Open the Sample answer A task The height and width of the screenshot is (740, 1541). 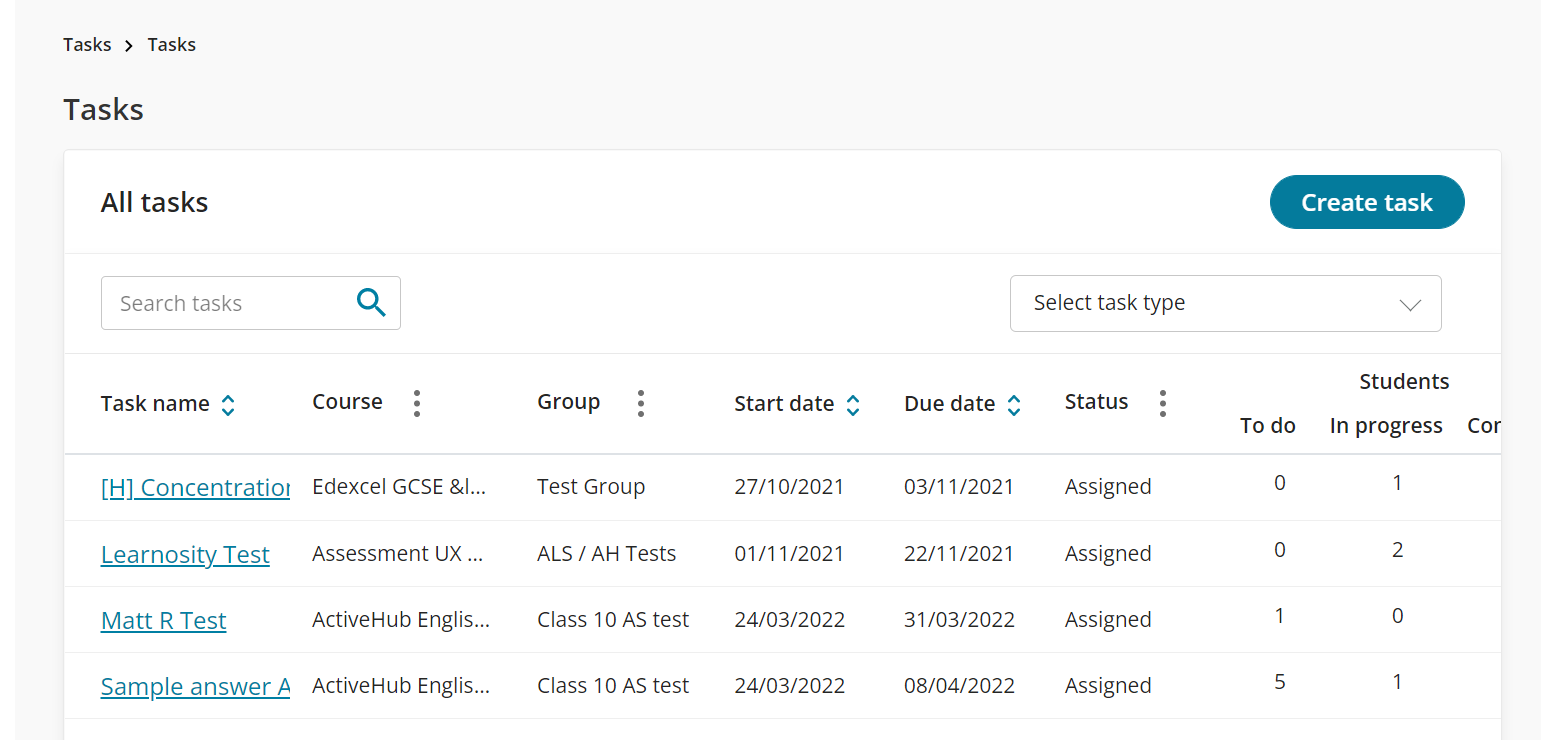[195, 686]
